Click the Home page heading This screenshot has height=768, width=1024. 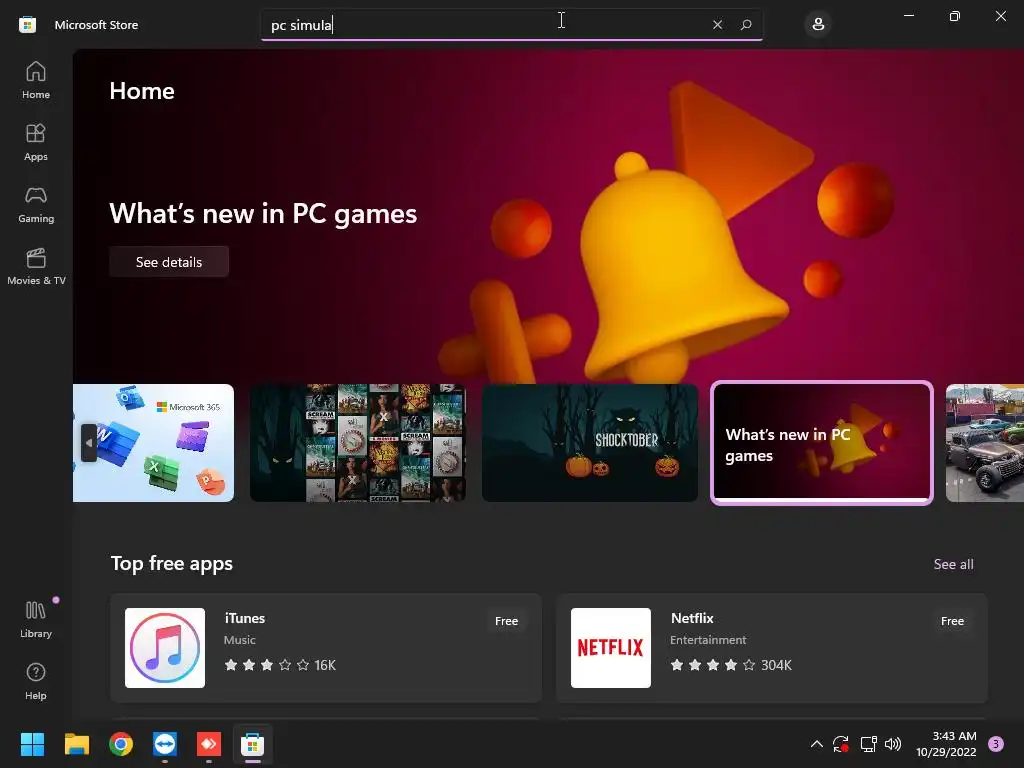[142, 91]
